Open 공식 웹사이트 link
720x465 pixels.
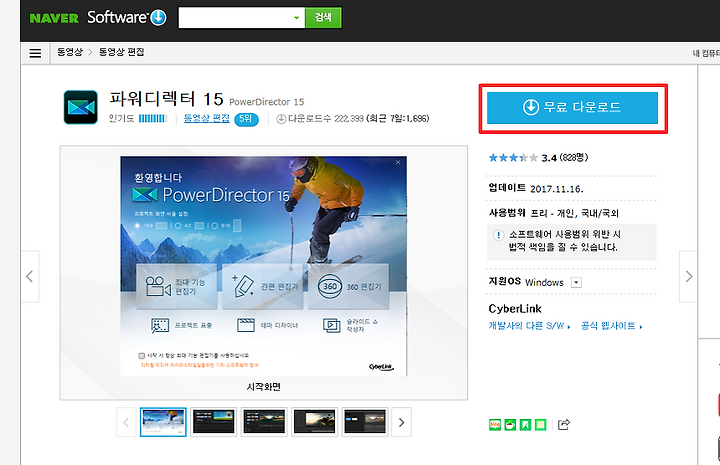point(612,326)
